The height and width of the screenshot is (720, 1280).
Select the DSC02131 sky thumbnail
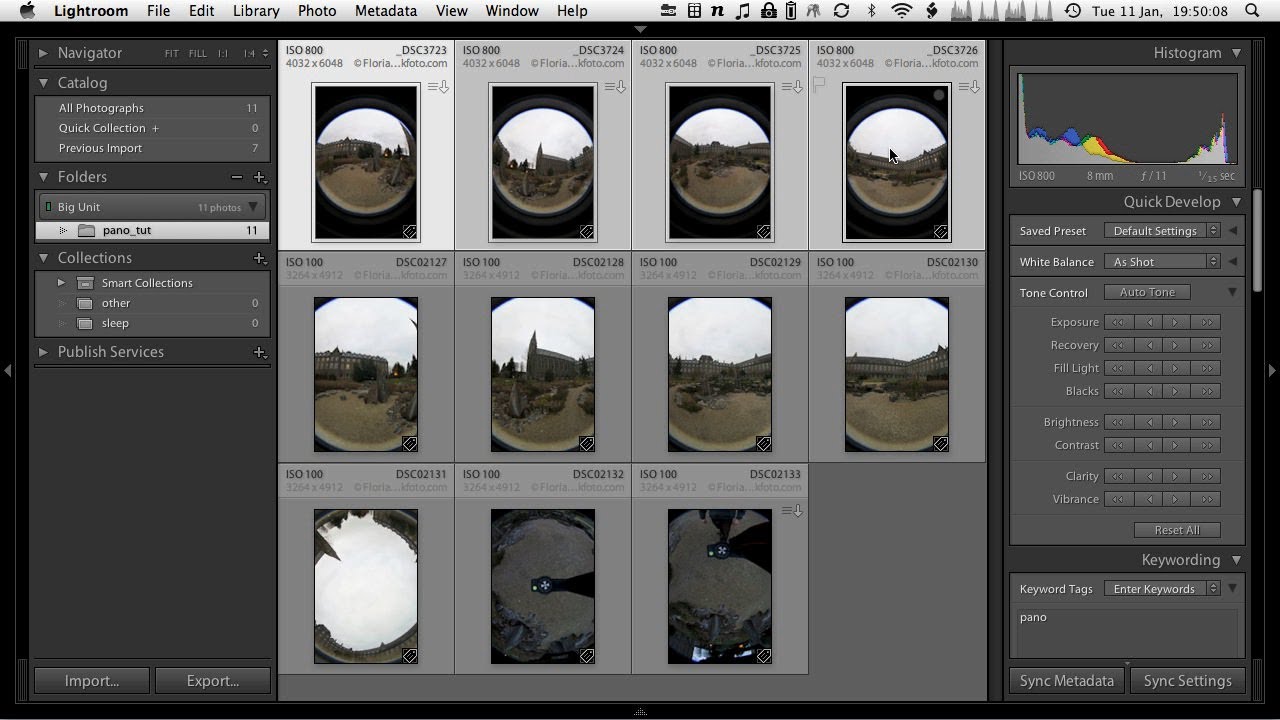pos(366,586)
